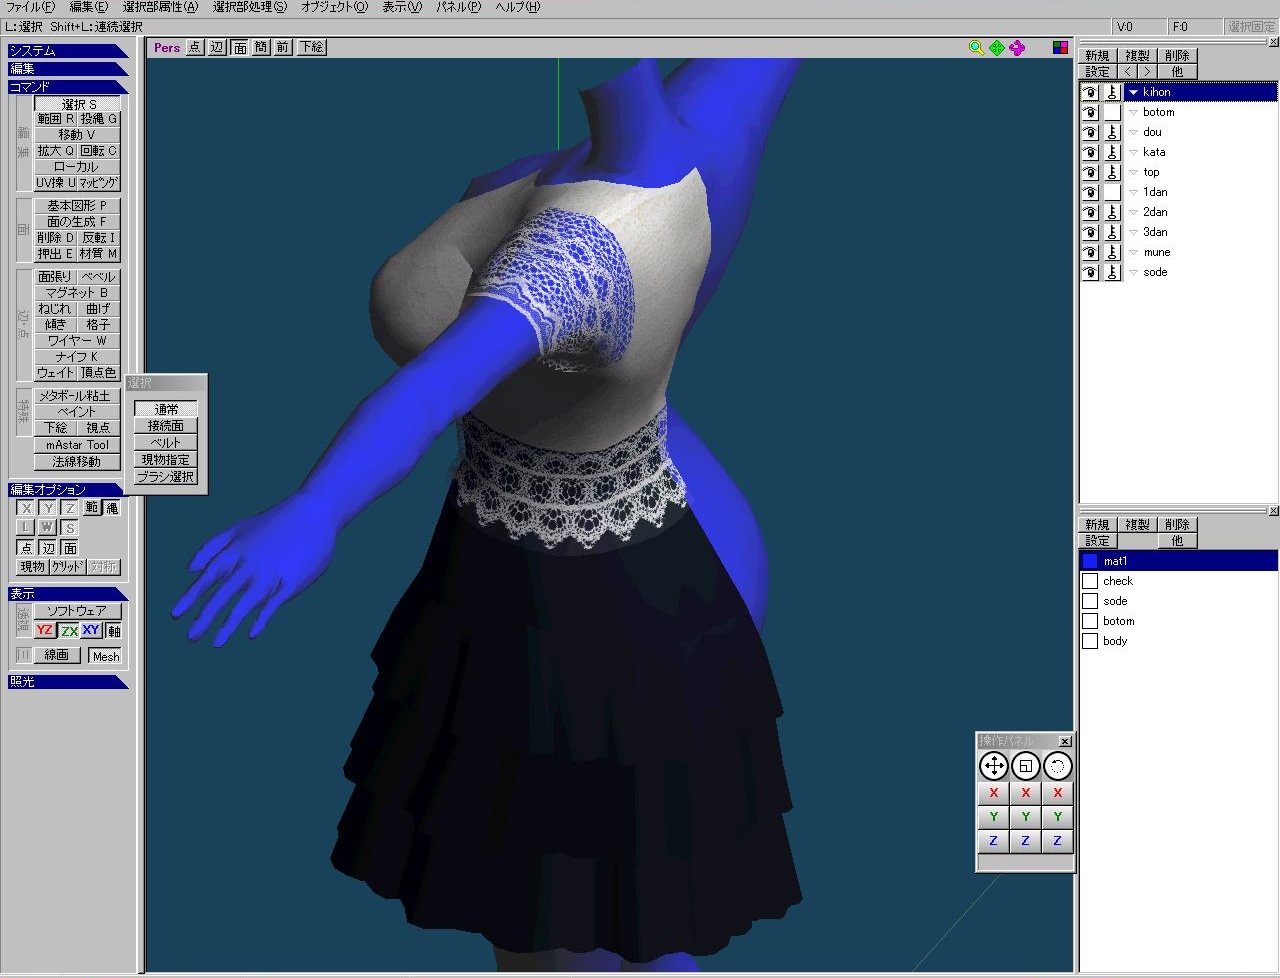Viewport: 1280px width, 978px height.
Task: Select the scale handle in operation panel
Action: coord(1025,766)
